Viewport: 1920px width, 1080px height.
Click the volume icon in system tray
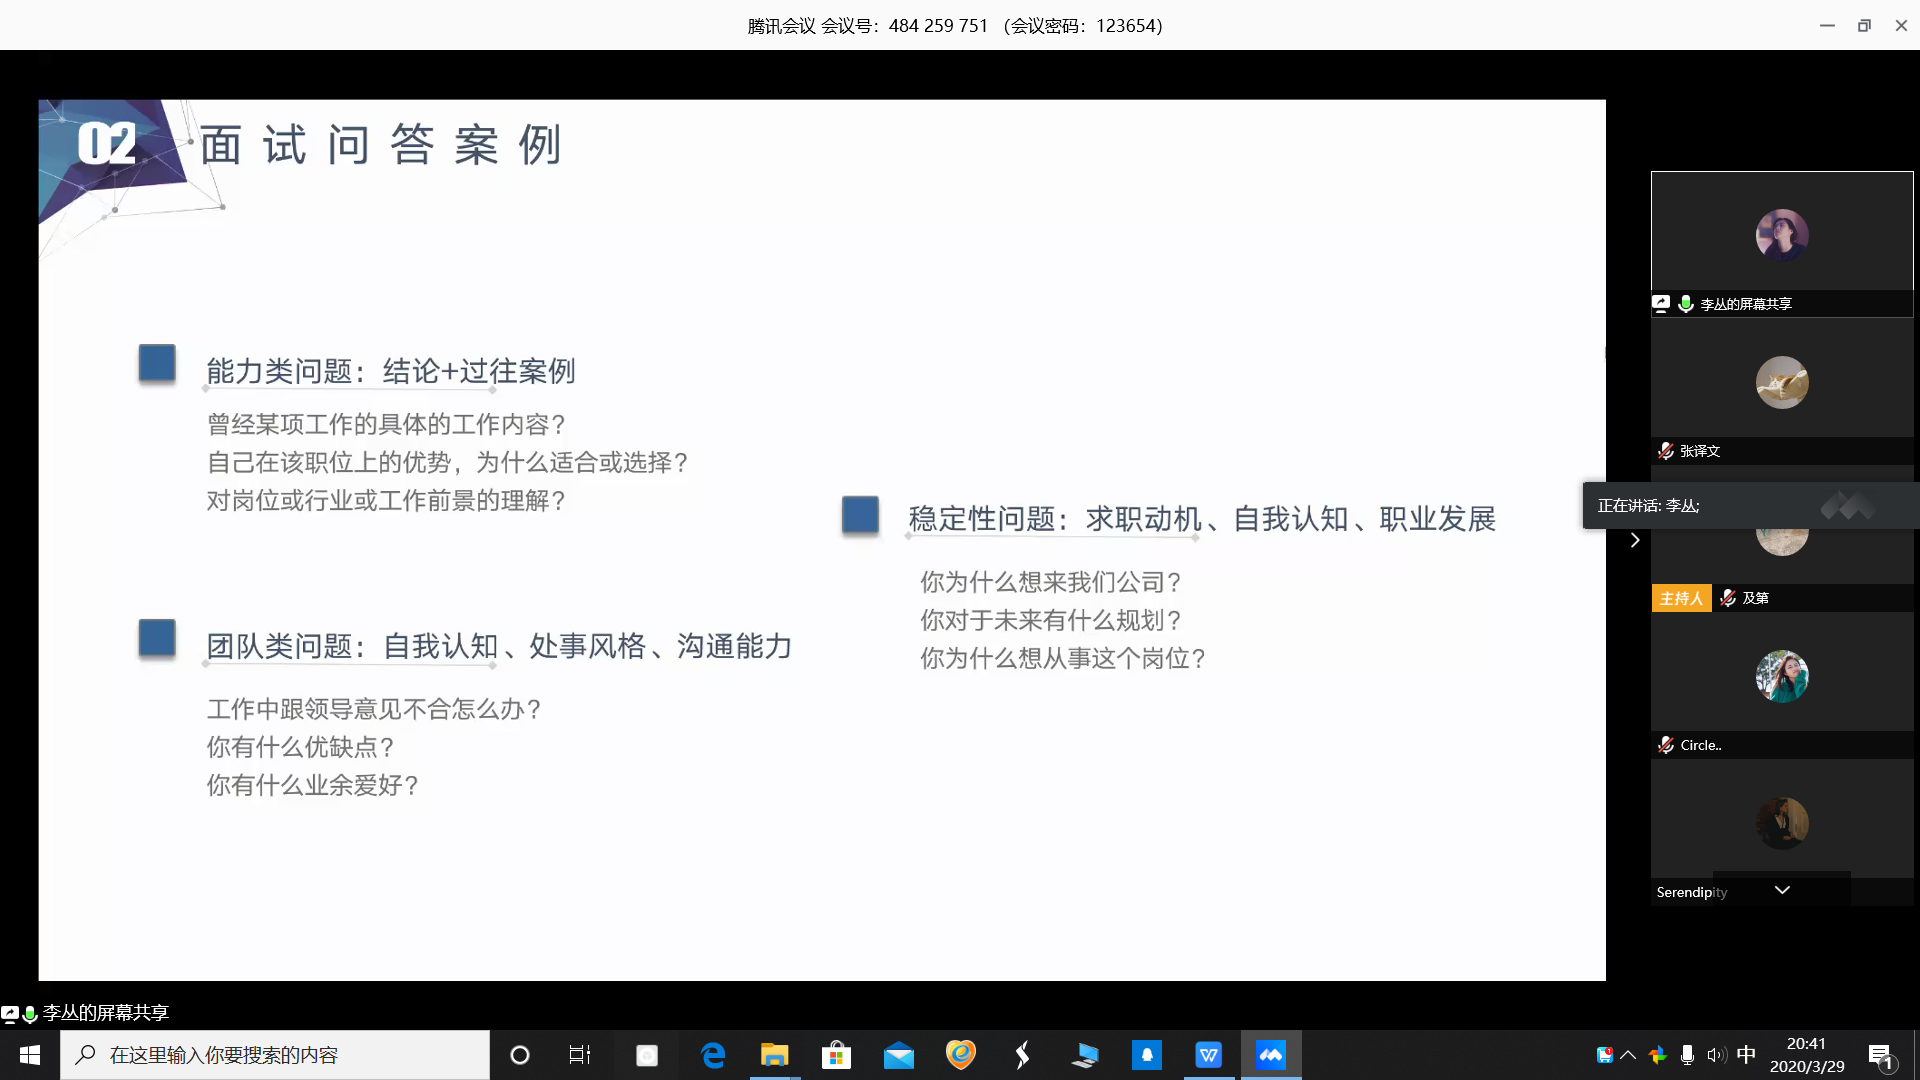pos(1716,1055)
